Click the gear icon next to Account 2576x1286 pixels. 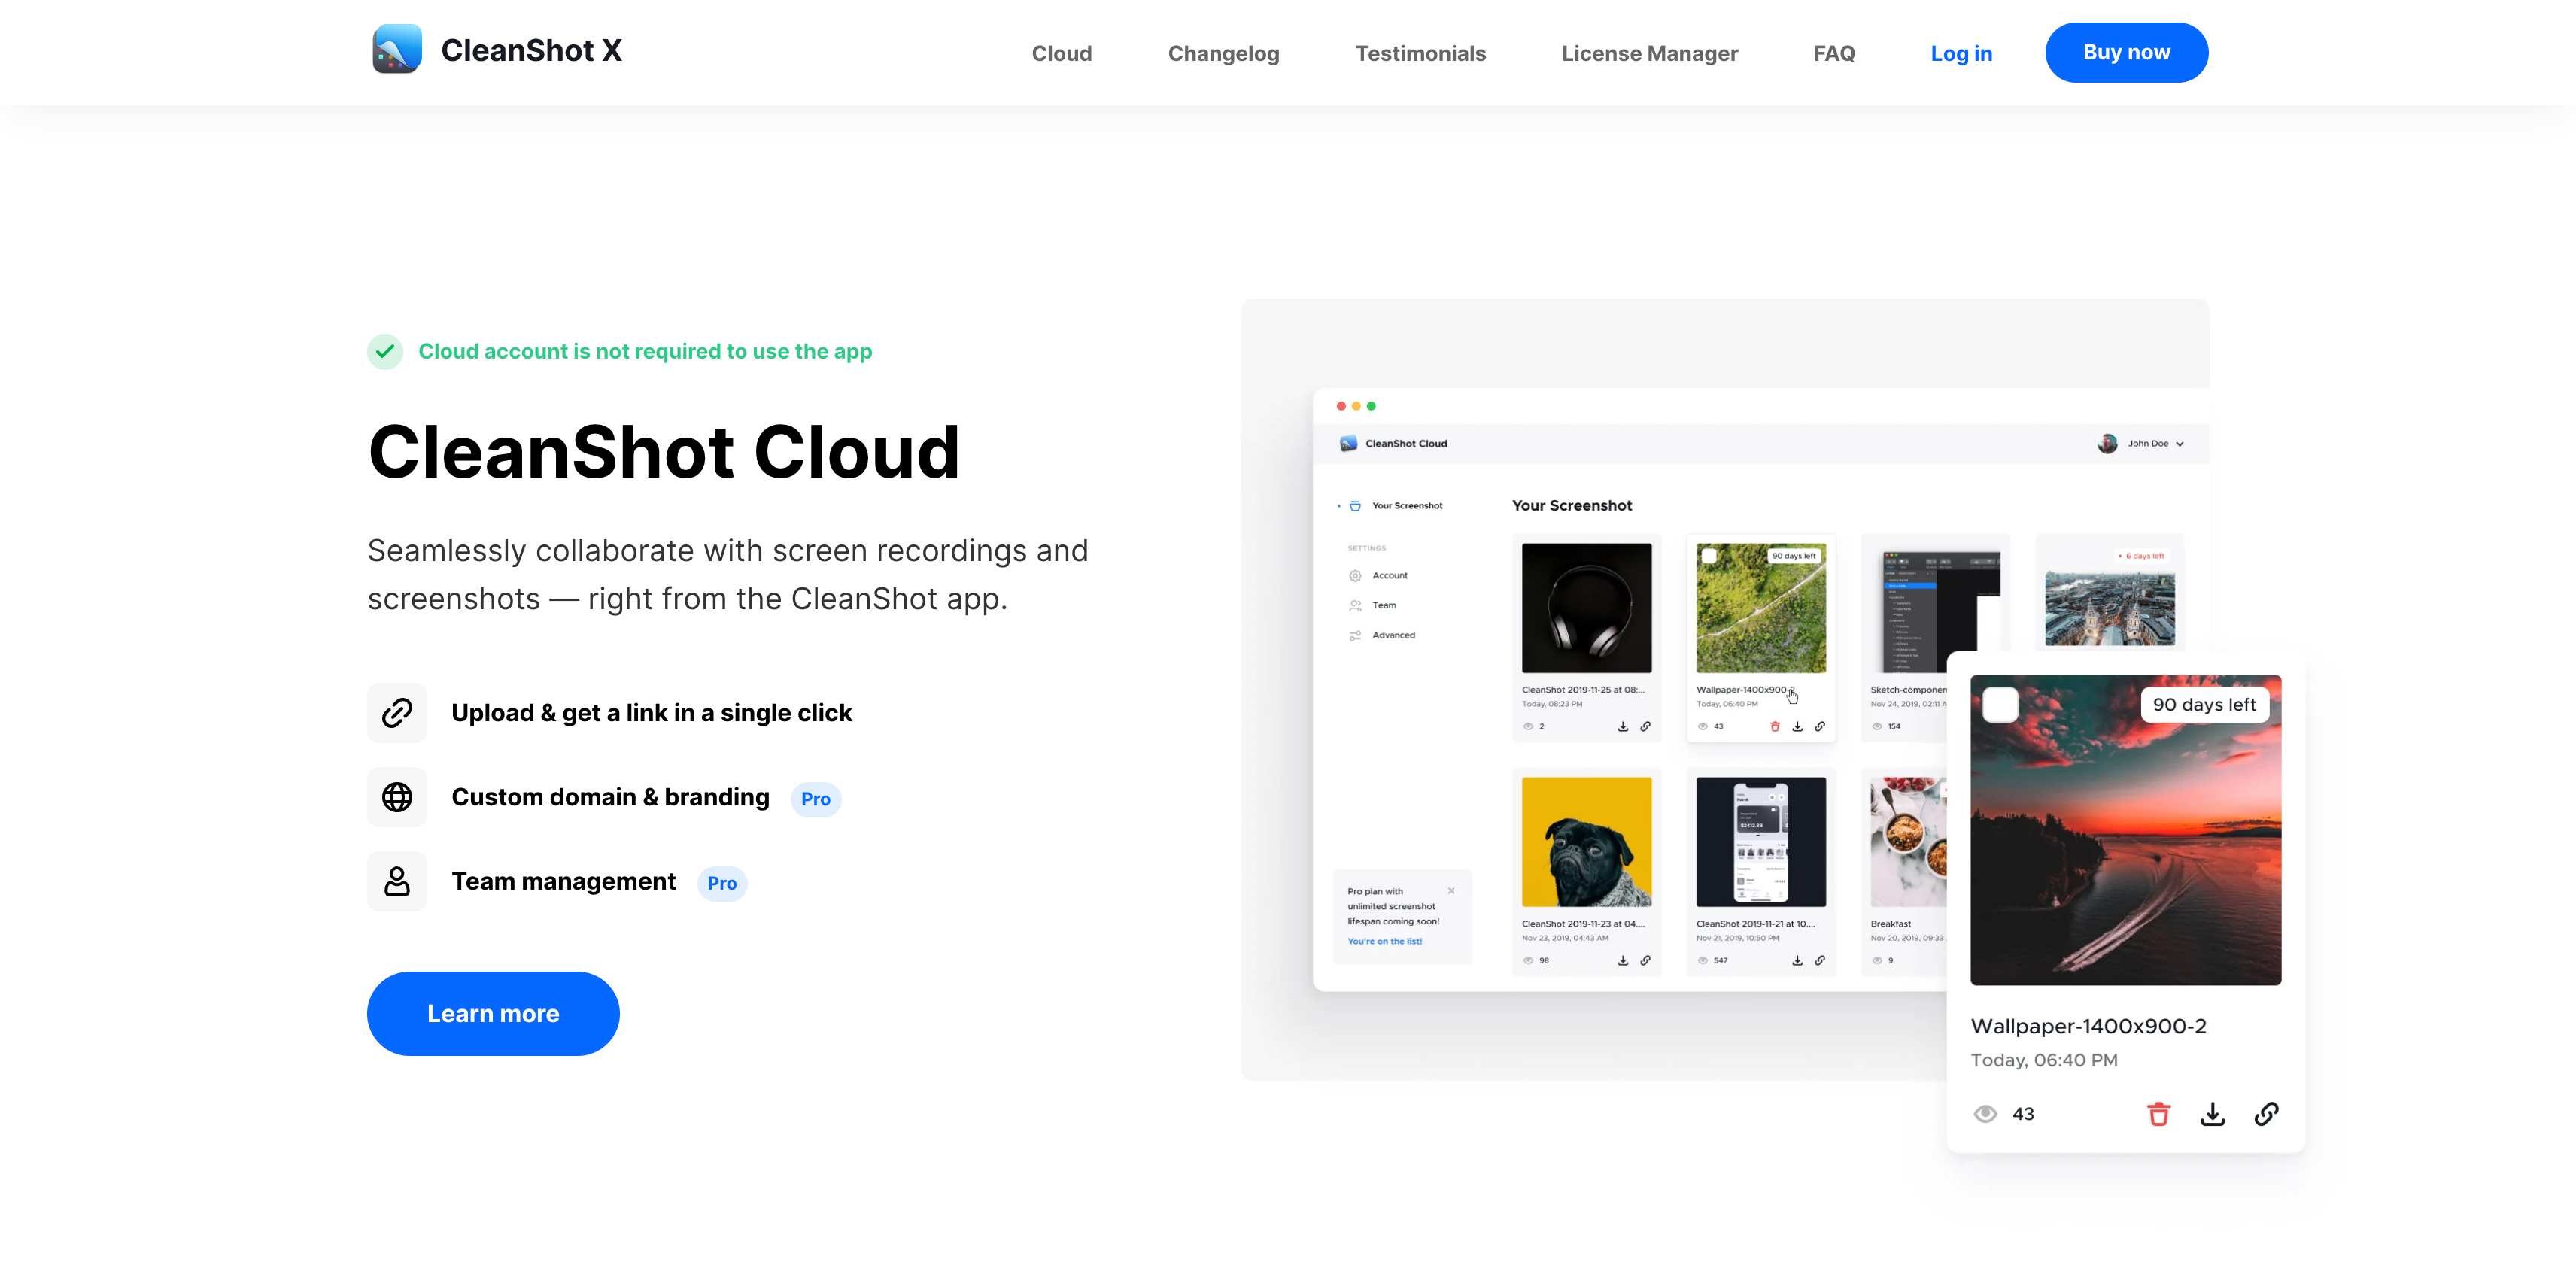[x=1355, y=576]
